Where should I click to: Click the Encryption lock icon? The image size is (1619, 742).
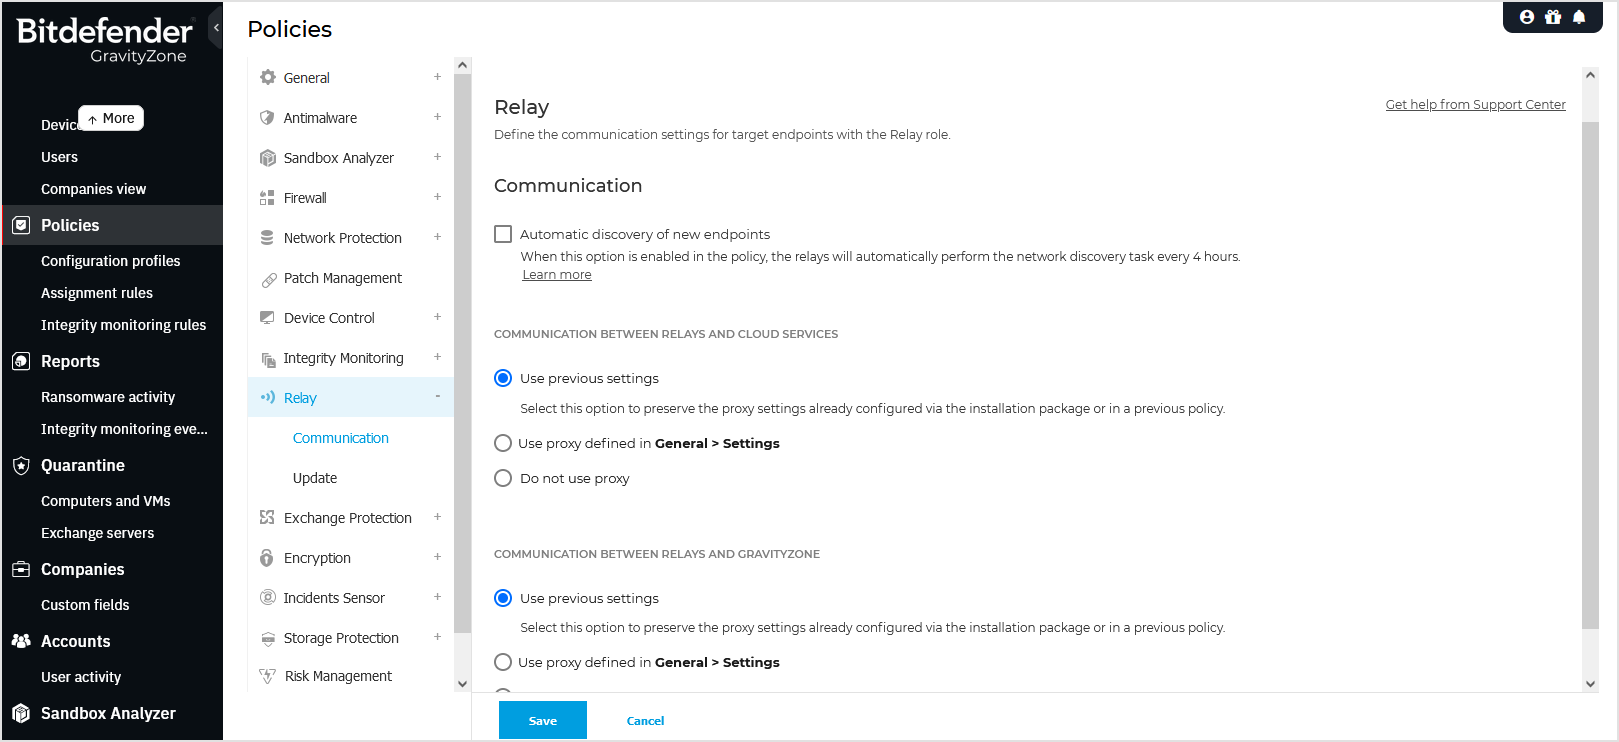(267, 557)
